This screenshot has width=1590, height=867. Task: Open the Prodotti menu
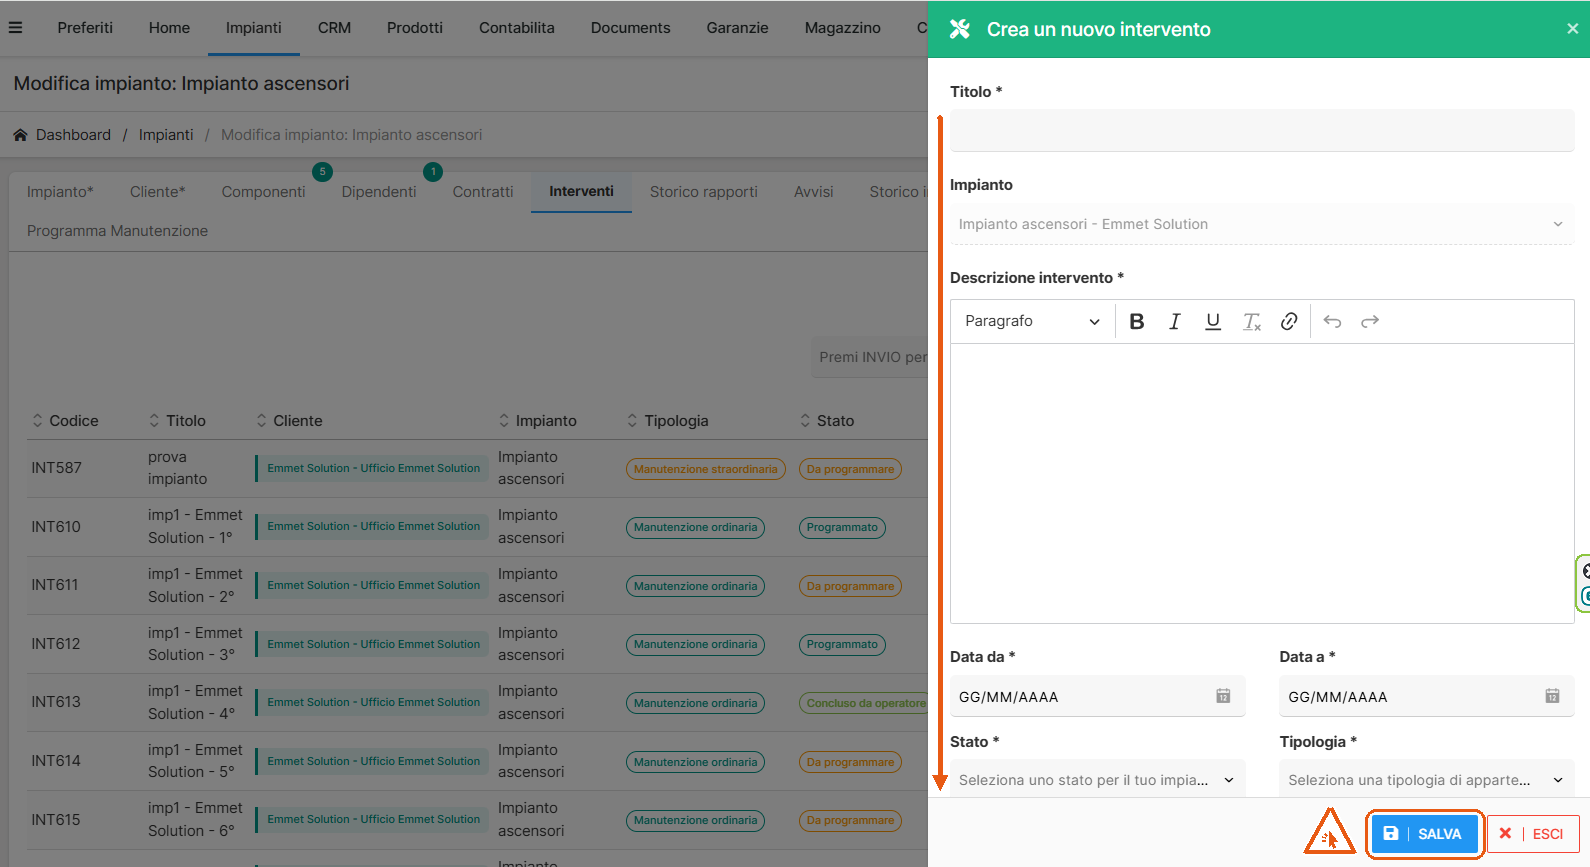click(x=415, y=28)
